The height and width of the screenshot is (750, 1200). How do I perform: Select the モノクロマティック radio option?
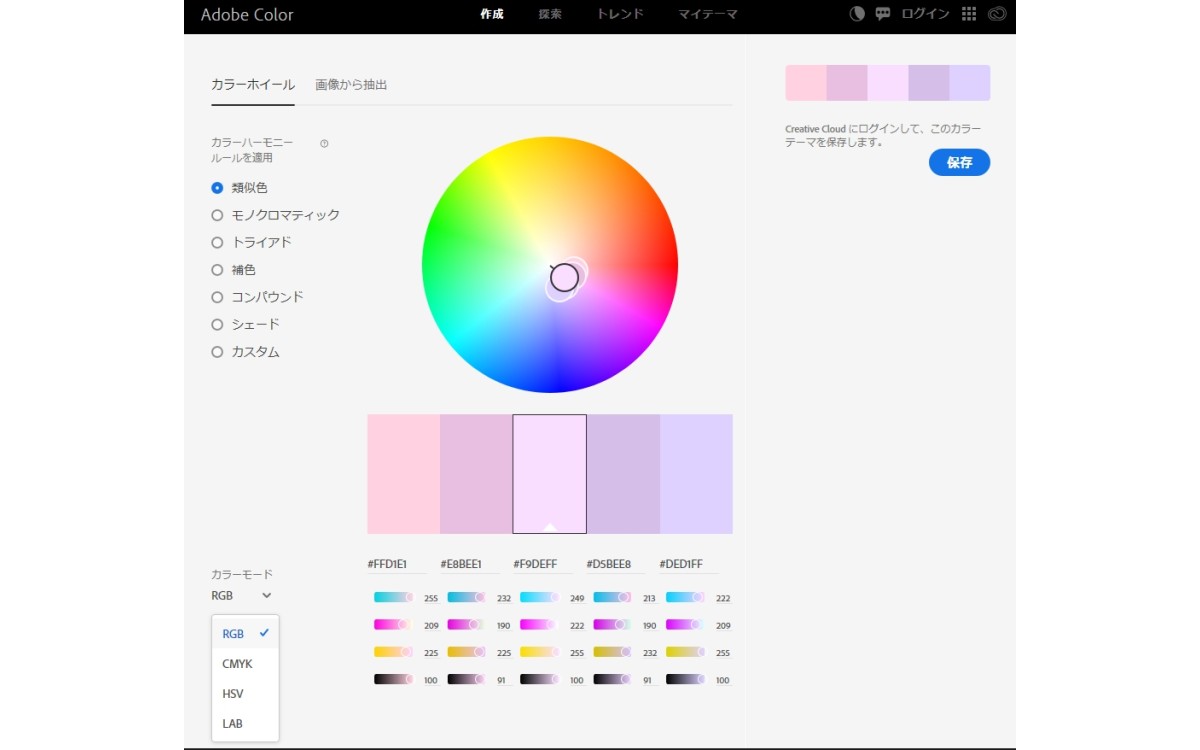[x=217, y=215]
